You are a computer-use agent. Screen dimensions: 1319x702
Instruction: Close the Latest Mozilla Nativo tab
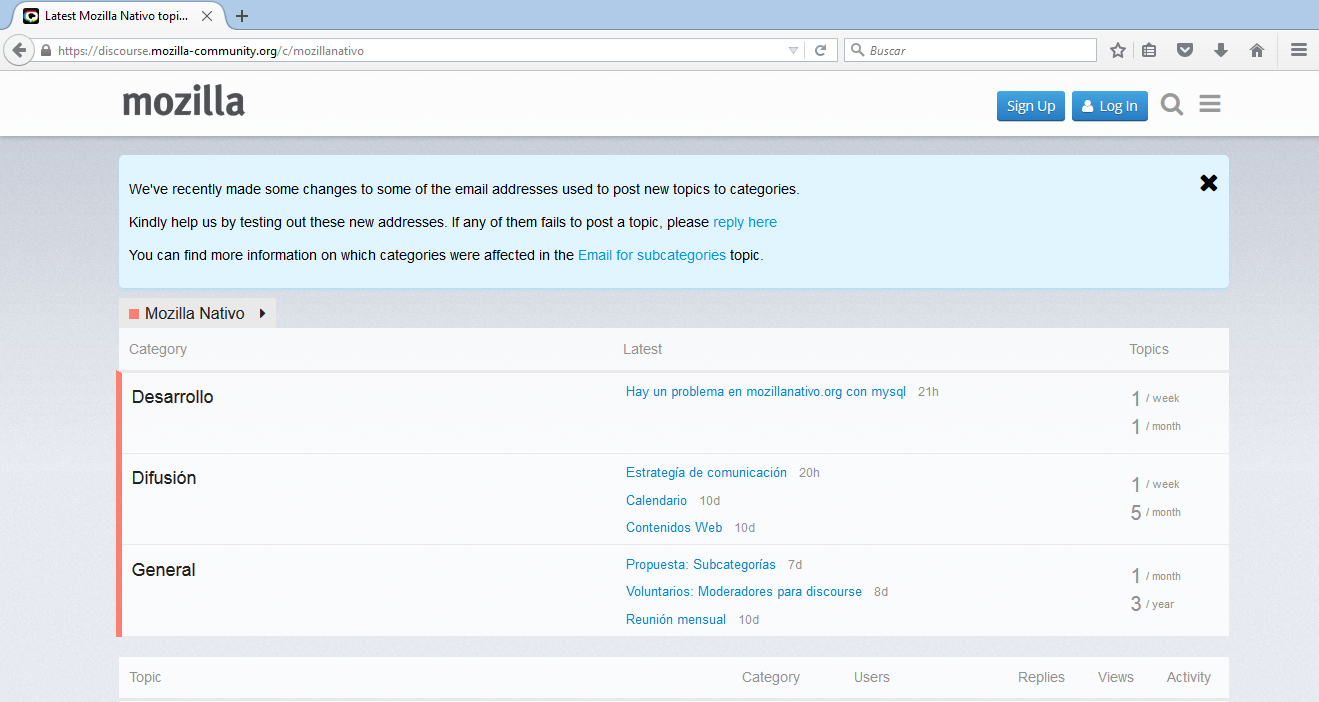coord(208,16)
